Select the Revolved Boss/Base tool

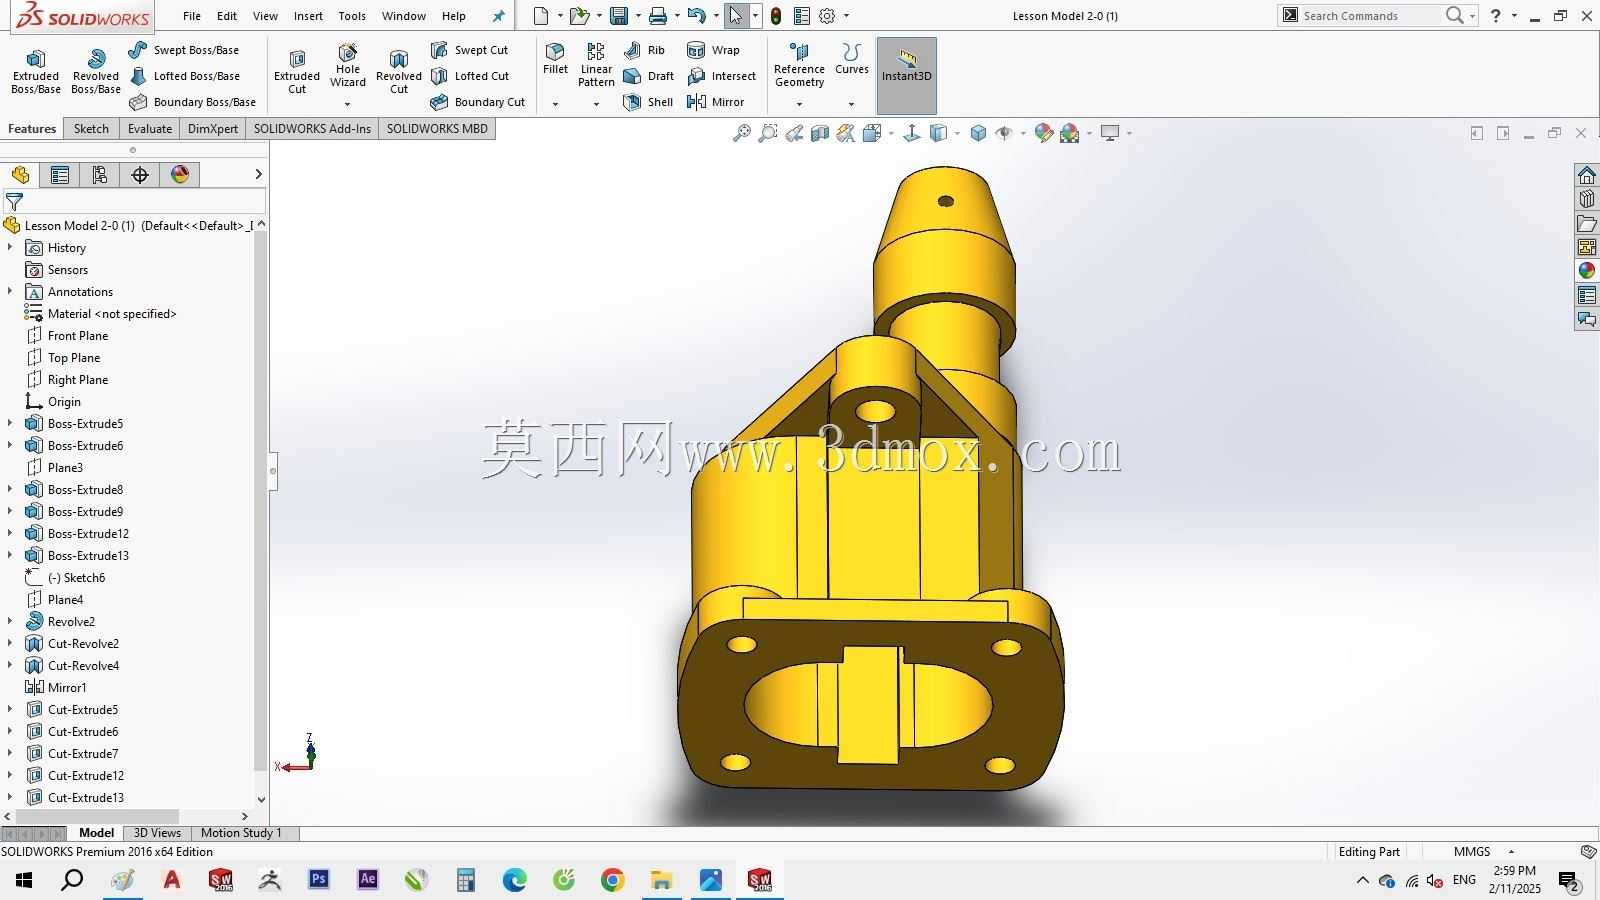pos(96,72)
